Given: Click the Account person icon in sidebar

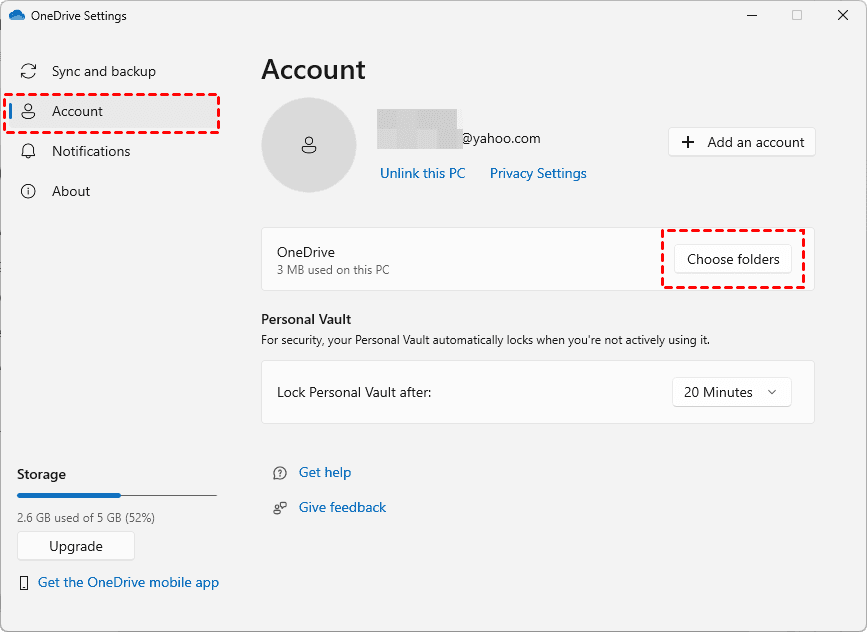Looking at the screenshot, I should [29, 112].
